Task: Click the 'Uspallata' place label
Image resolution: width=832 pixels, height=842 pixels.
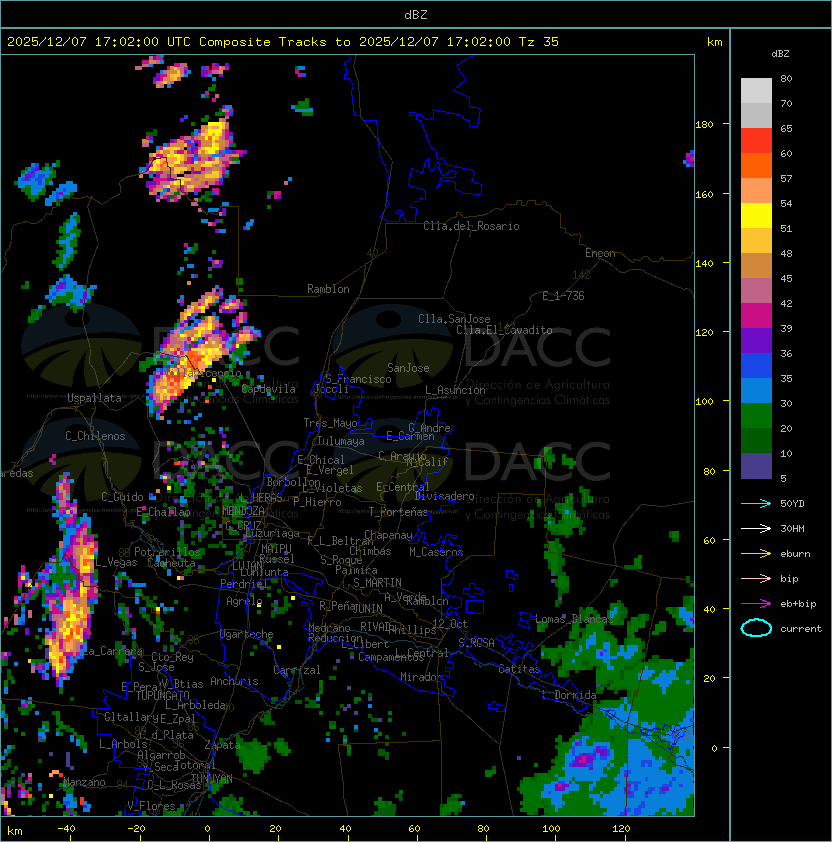Action: [94, 398]
